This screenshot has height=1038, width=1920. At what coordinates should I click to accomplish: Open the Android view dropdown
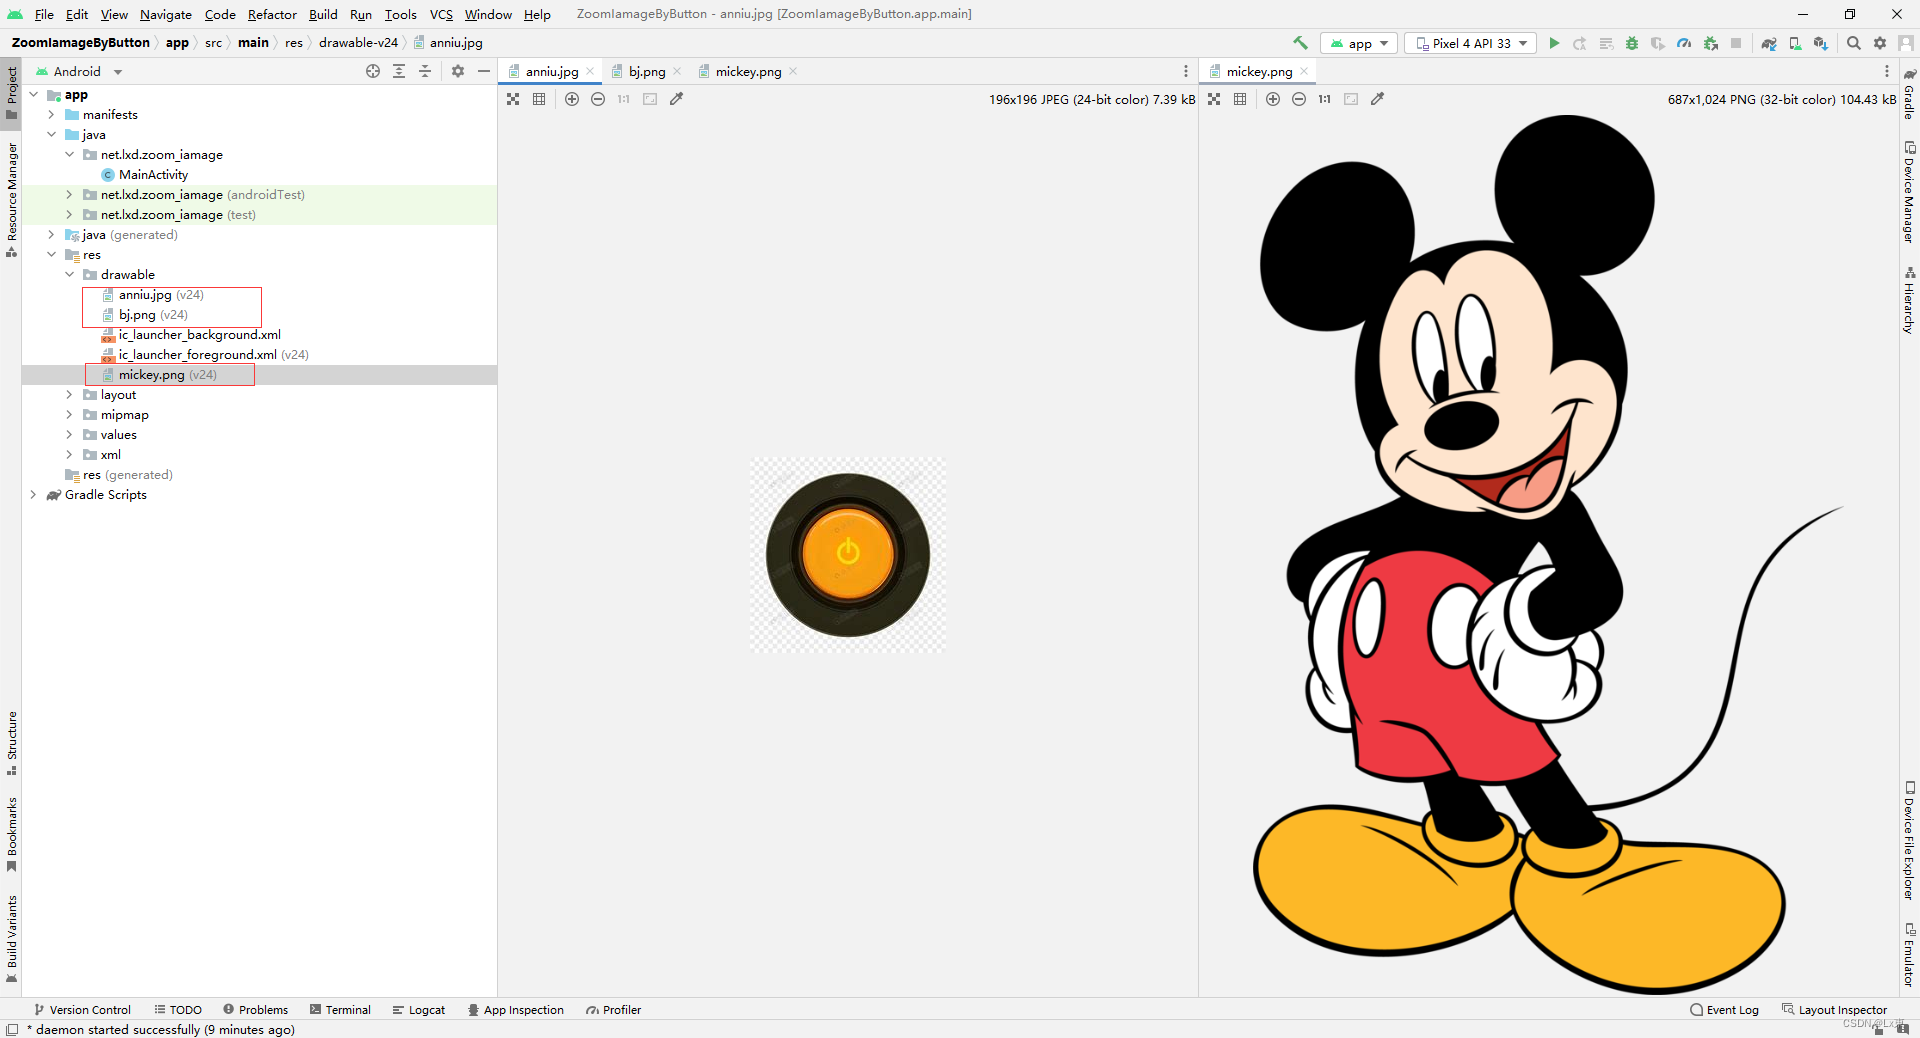pyautogui.click(x=78, y=71)
